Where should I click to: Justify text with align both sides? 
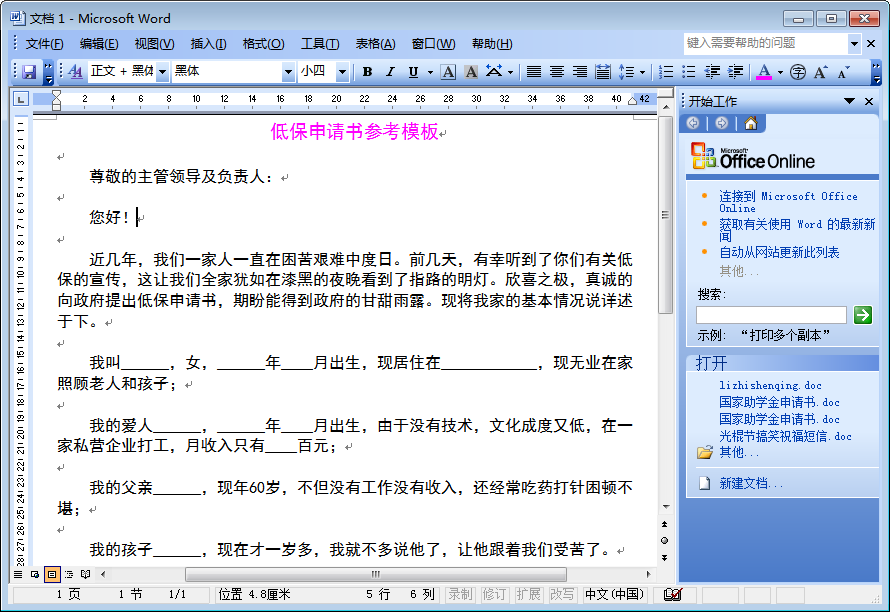tap(534, 72)
